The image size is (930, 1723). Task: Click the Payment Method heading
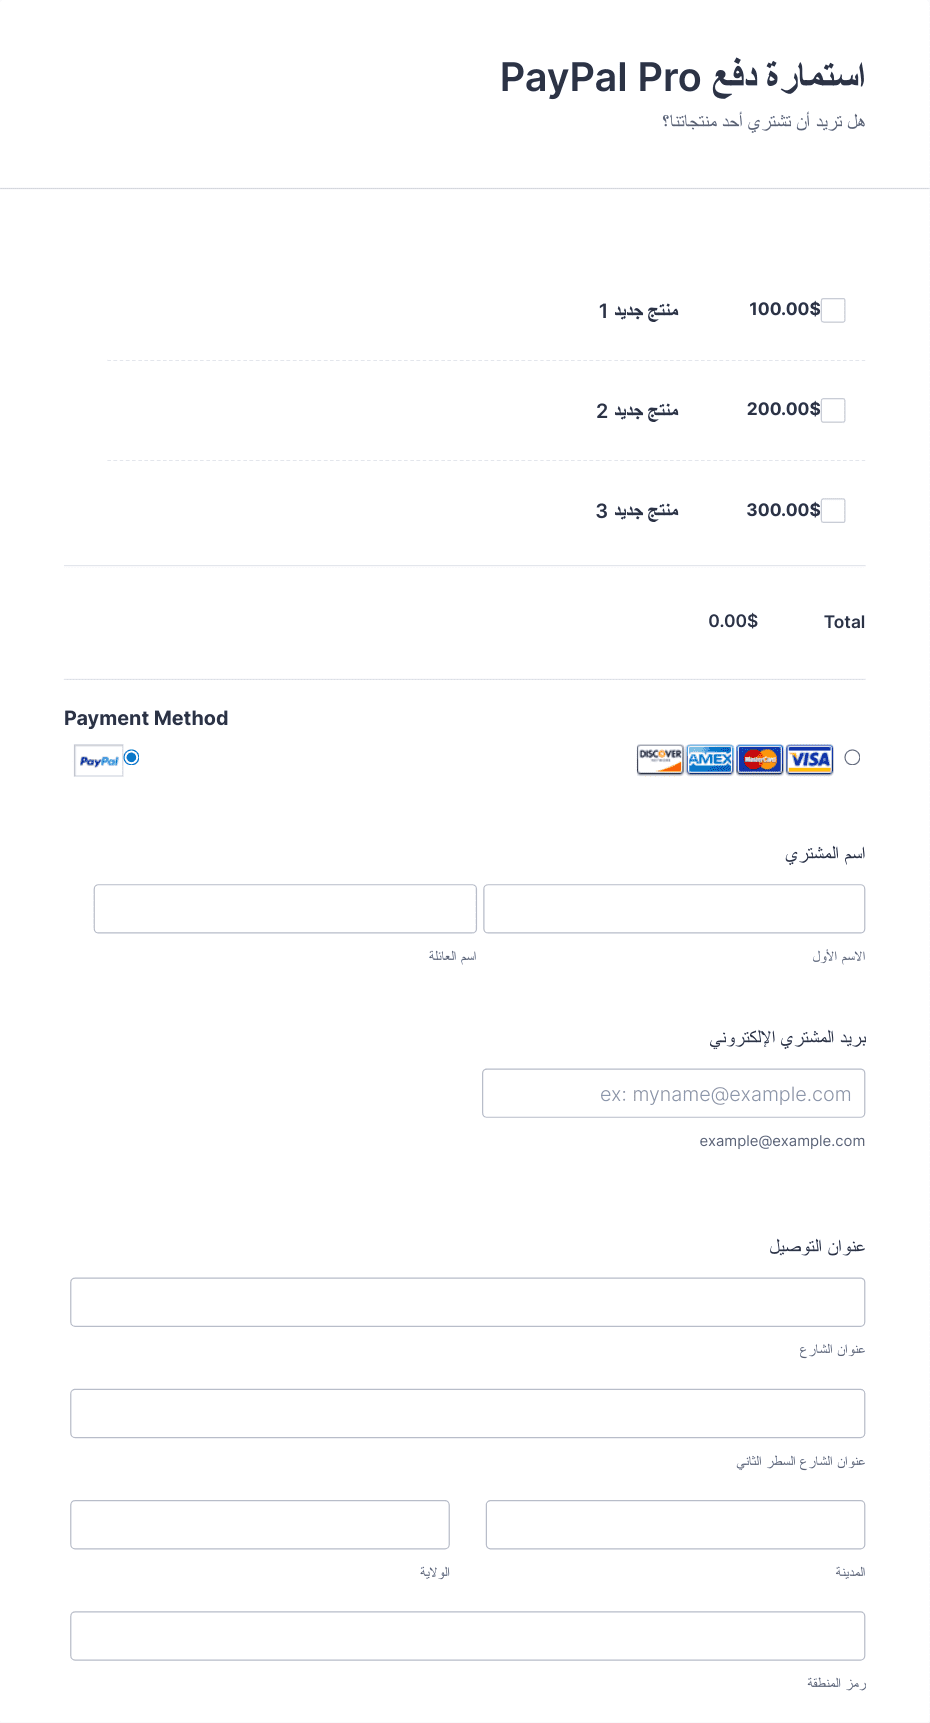(x=146, y=718)
